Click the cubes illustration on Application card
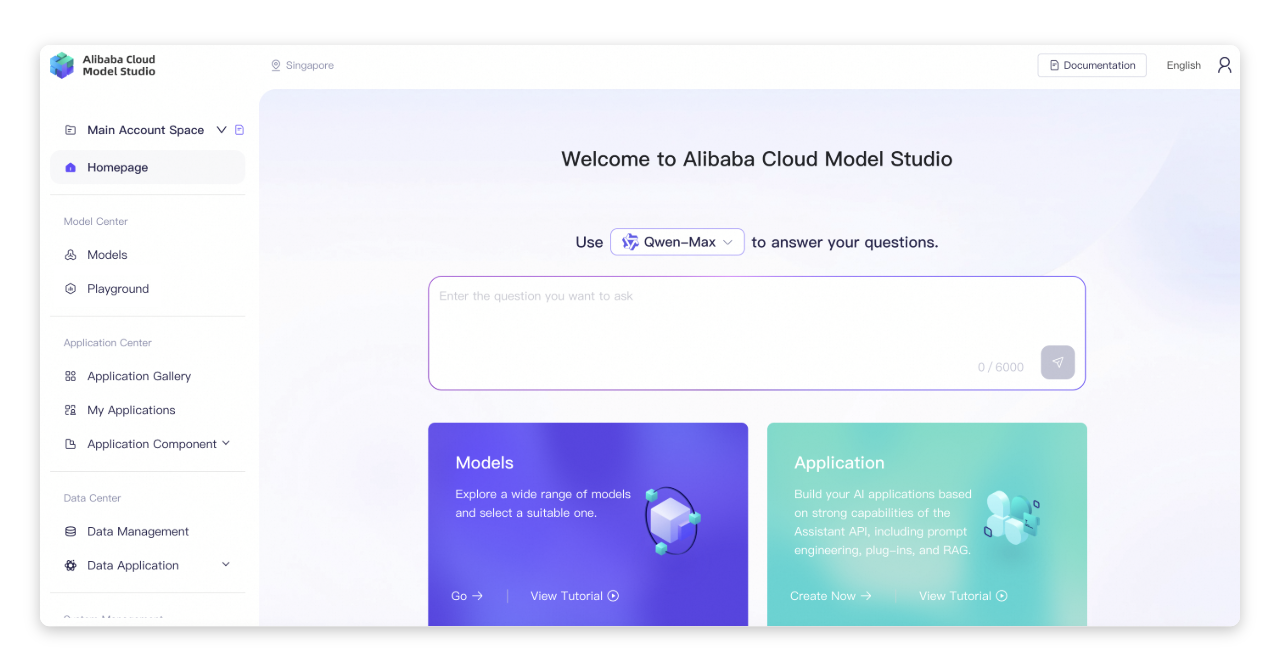 [1011, 517]
